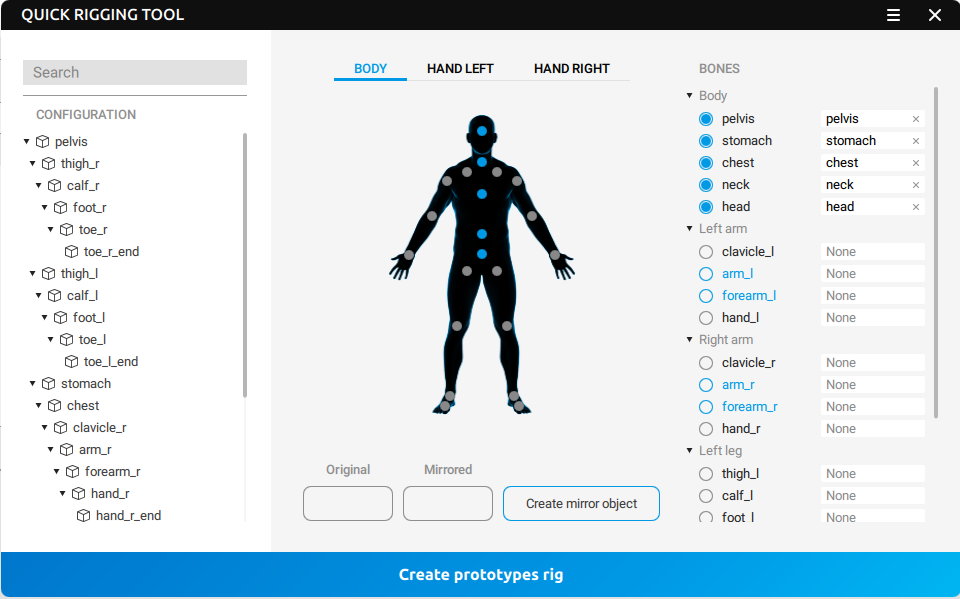Click the cube icon beside toe_l_end
Viewport: 960px width, 599px height.
click(72, 361)
